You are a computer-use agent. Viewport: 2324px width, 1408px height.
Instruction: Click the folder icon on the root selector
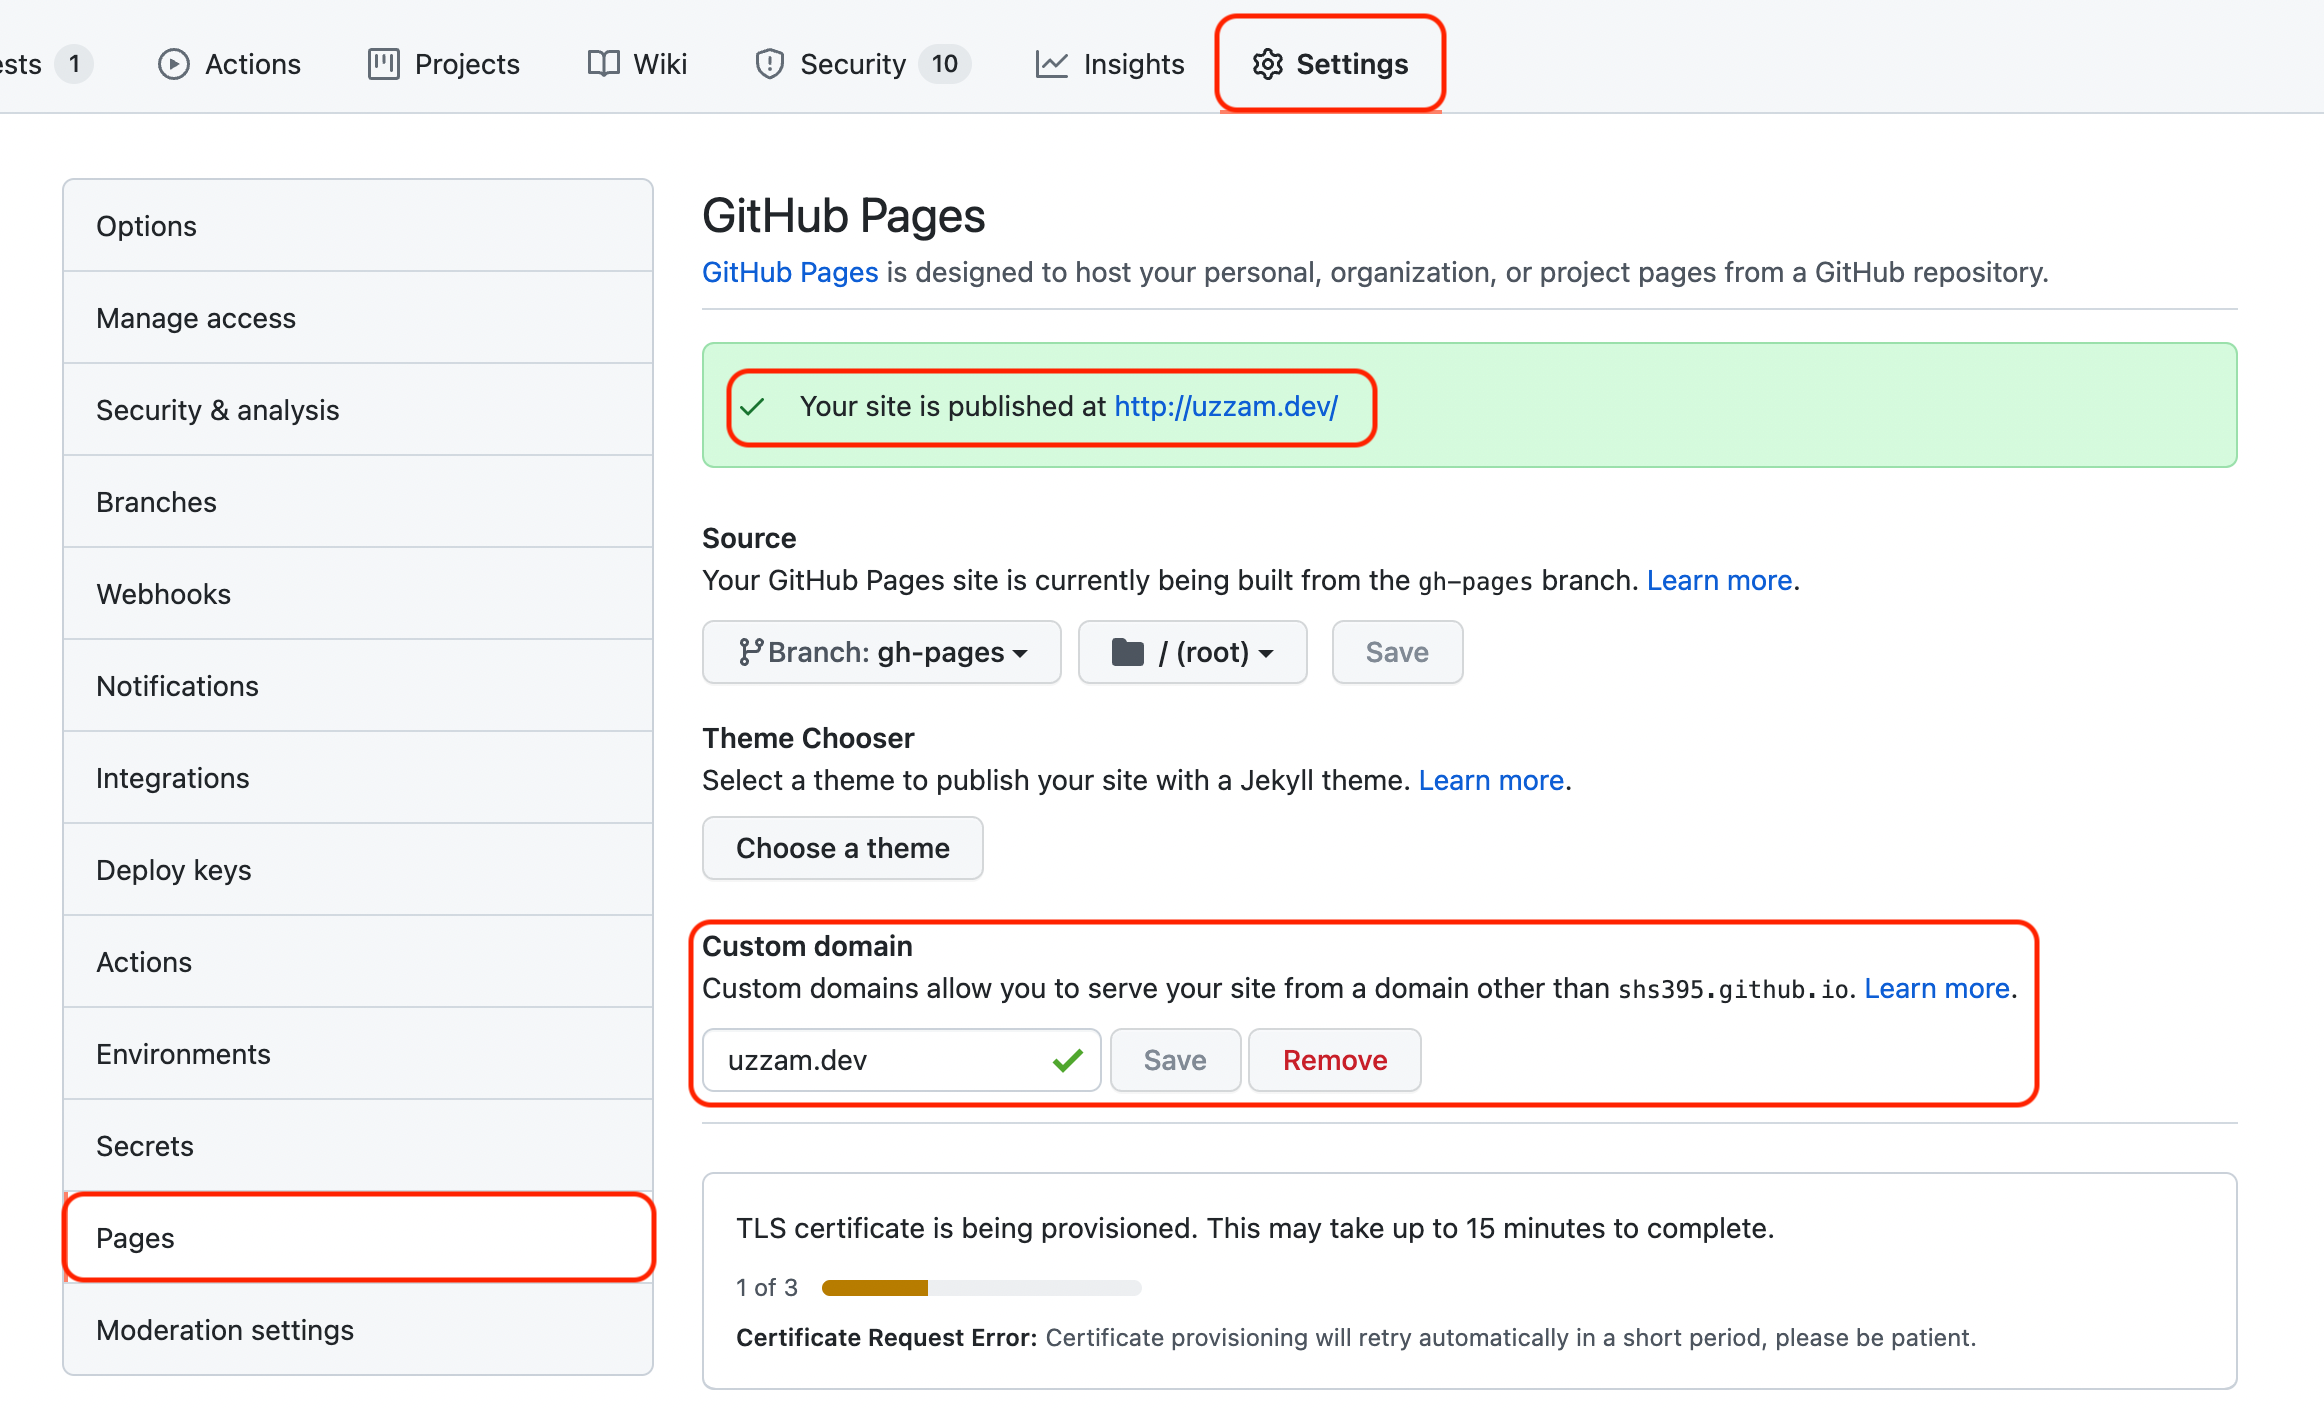tap(1127, 652)
